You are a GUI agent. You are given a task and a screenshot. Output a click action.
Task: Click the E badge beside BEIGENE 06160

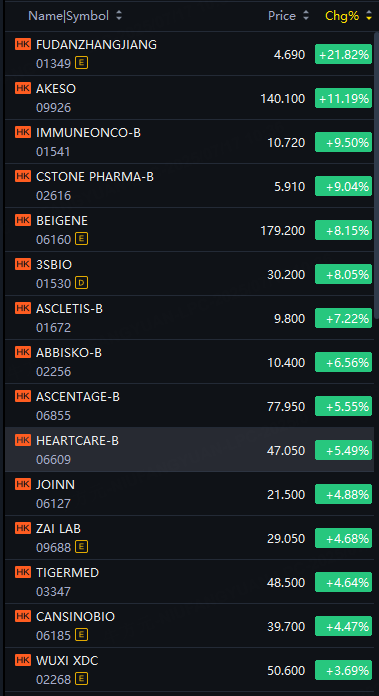point(81,239)
